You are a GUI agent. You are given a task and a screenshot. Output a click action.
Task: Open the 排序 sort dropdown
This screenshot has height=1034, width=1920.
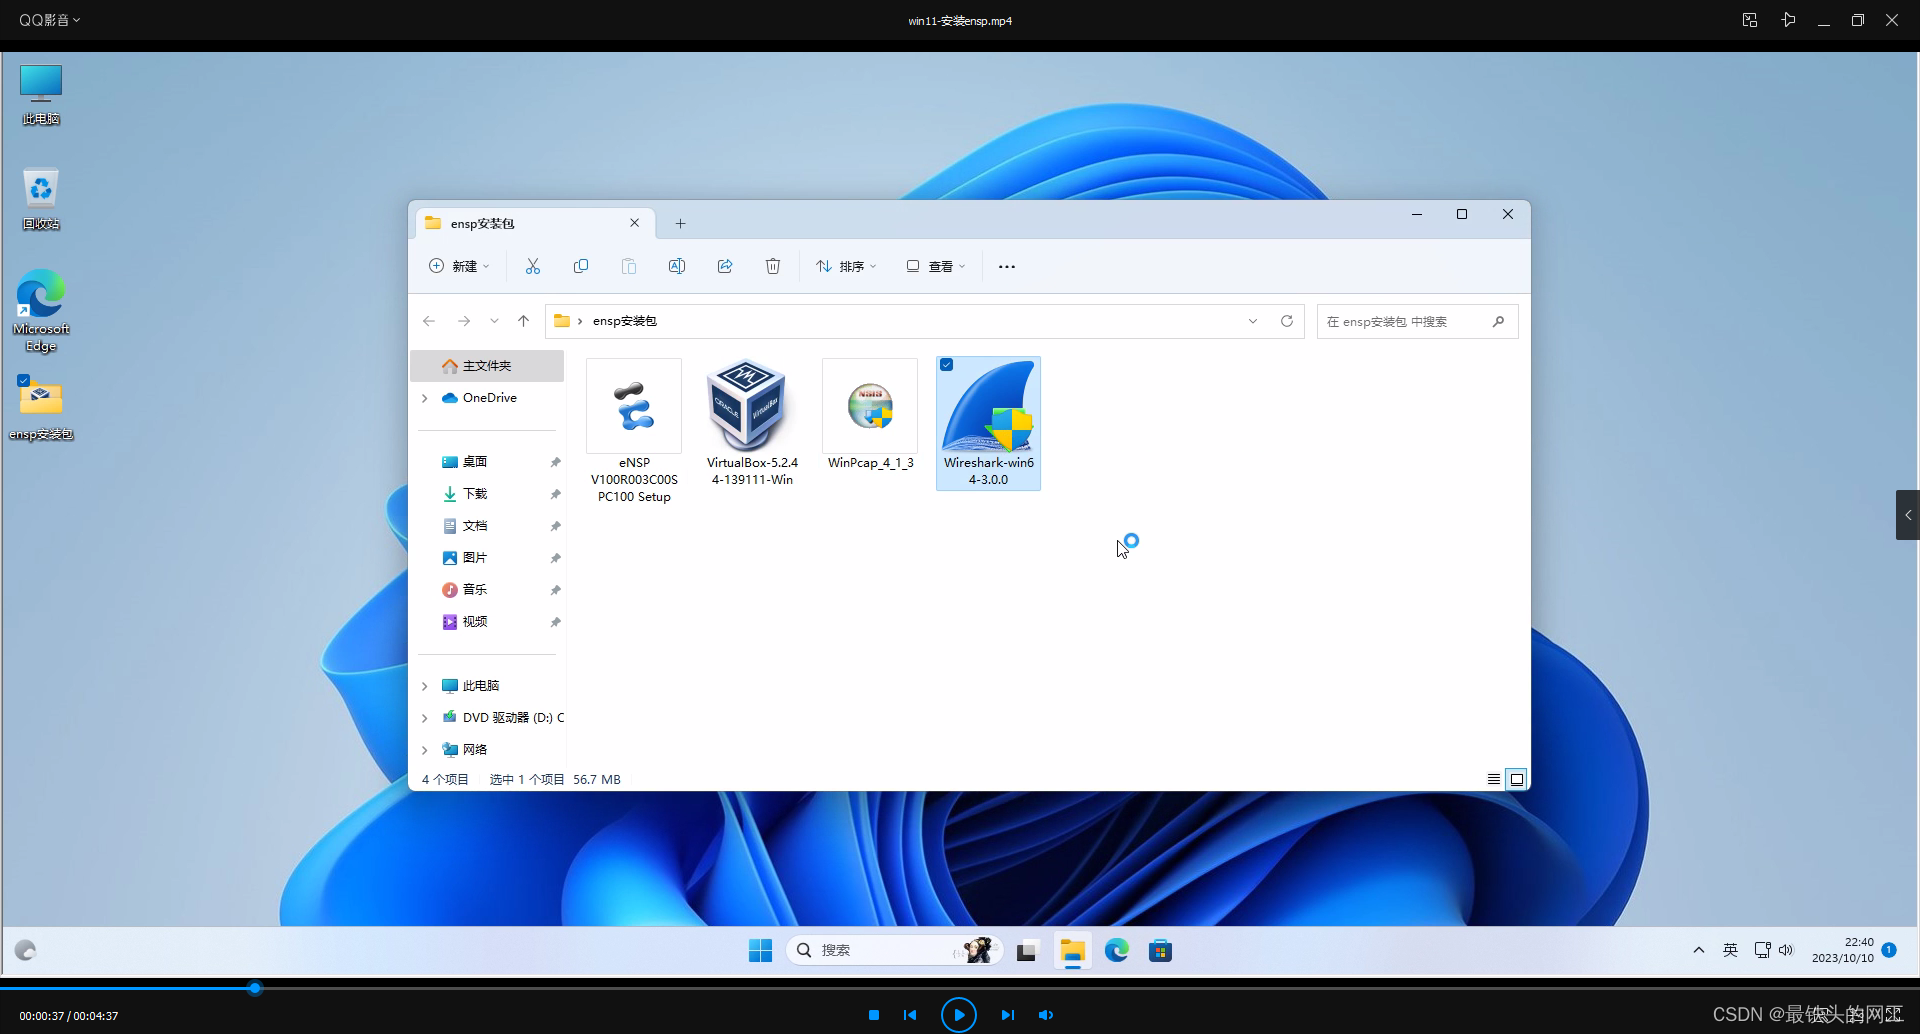point(846,266)
